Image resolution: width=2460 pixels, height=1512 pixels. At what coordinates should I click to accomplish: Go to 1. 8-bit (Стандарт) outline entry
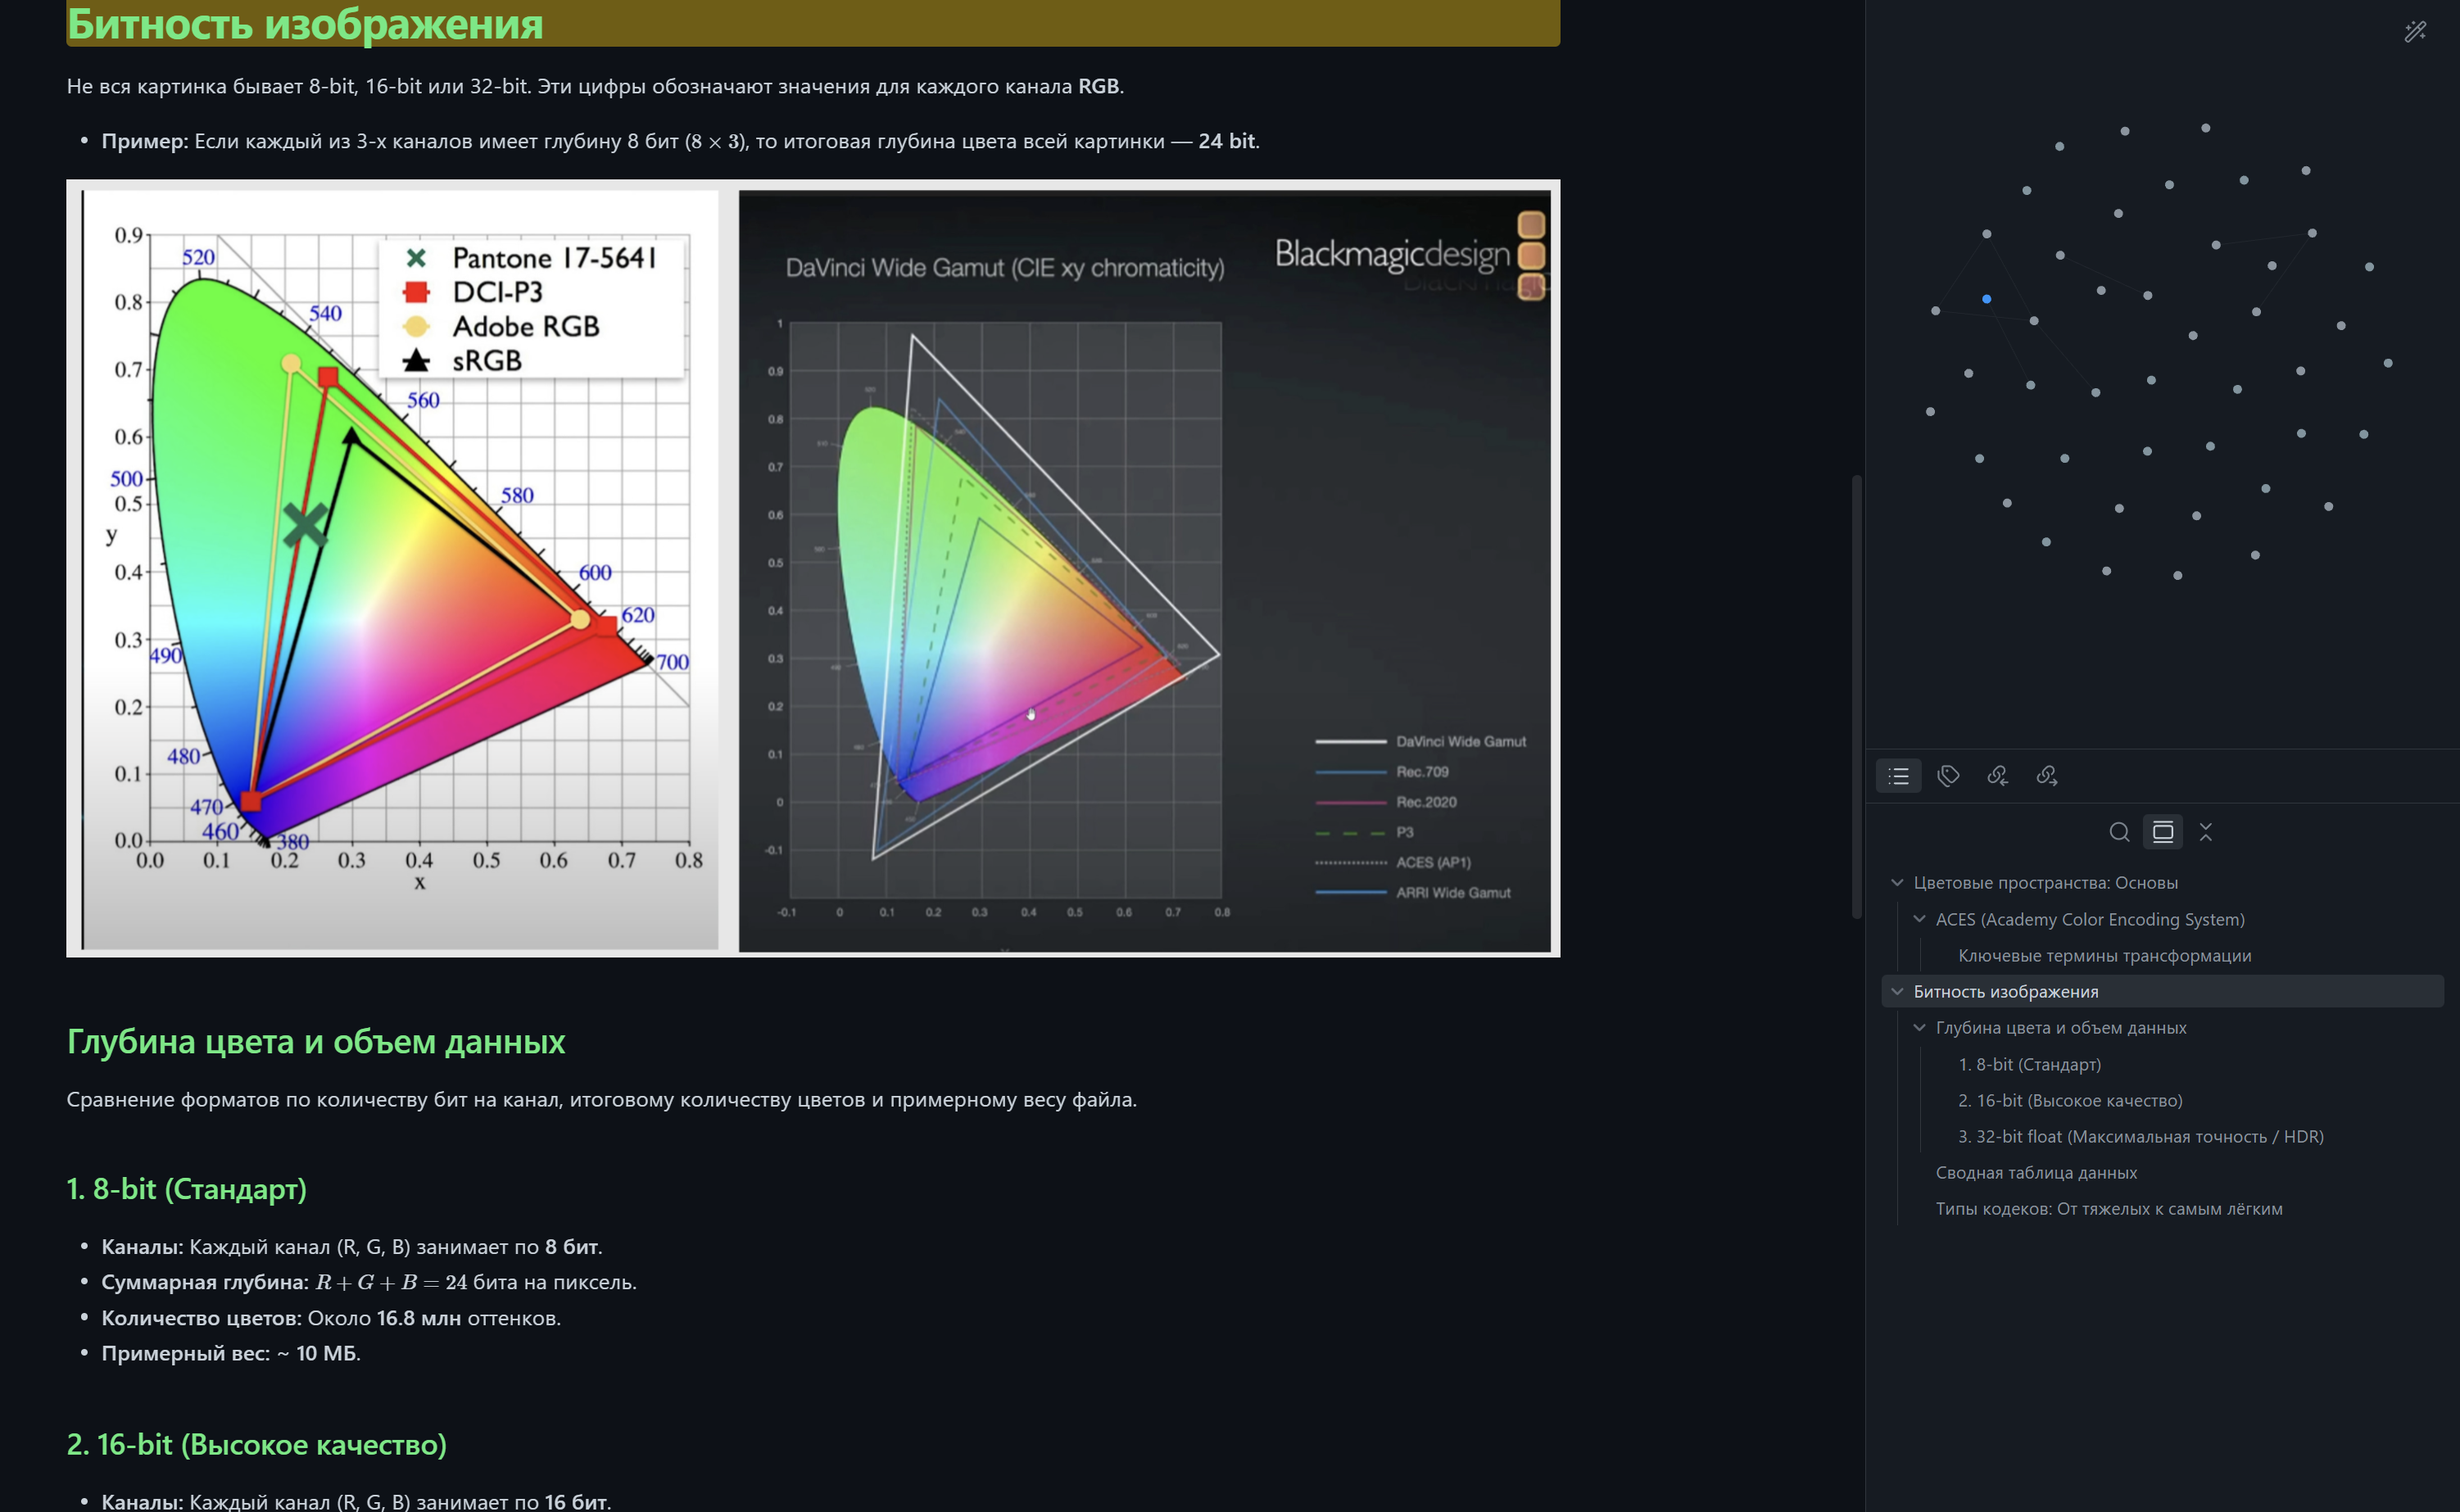(x=2029, y=1064)
